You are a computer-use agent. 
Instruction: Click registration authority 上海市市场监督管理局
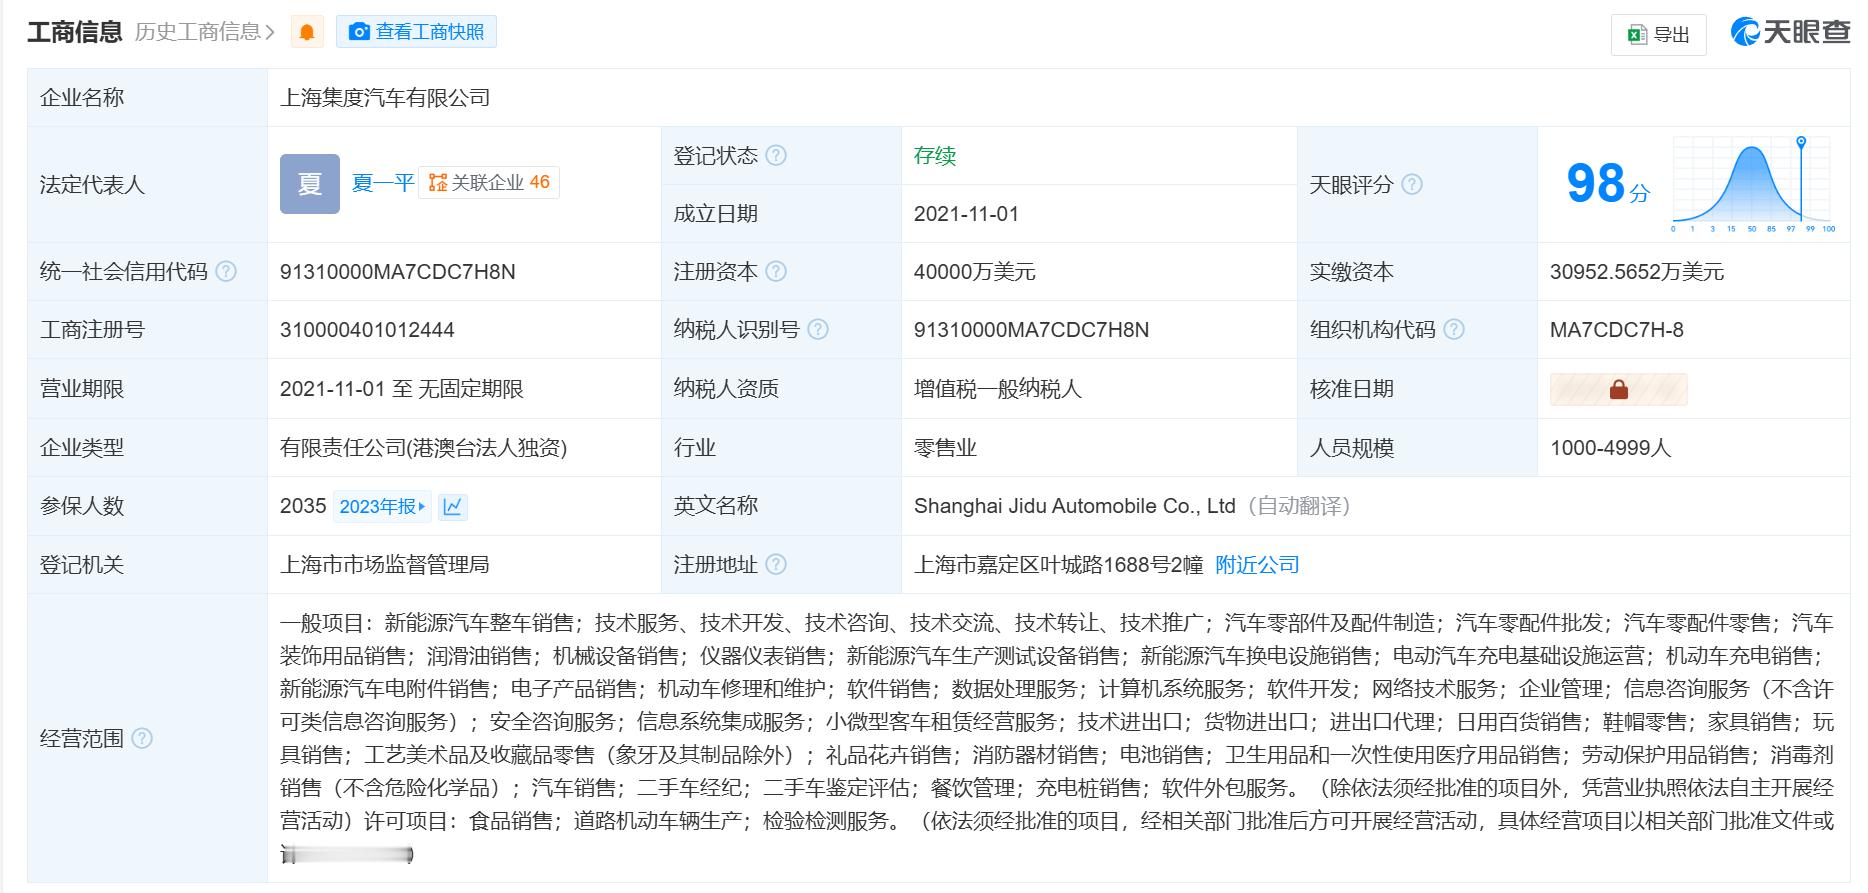(x=385, y=565)
